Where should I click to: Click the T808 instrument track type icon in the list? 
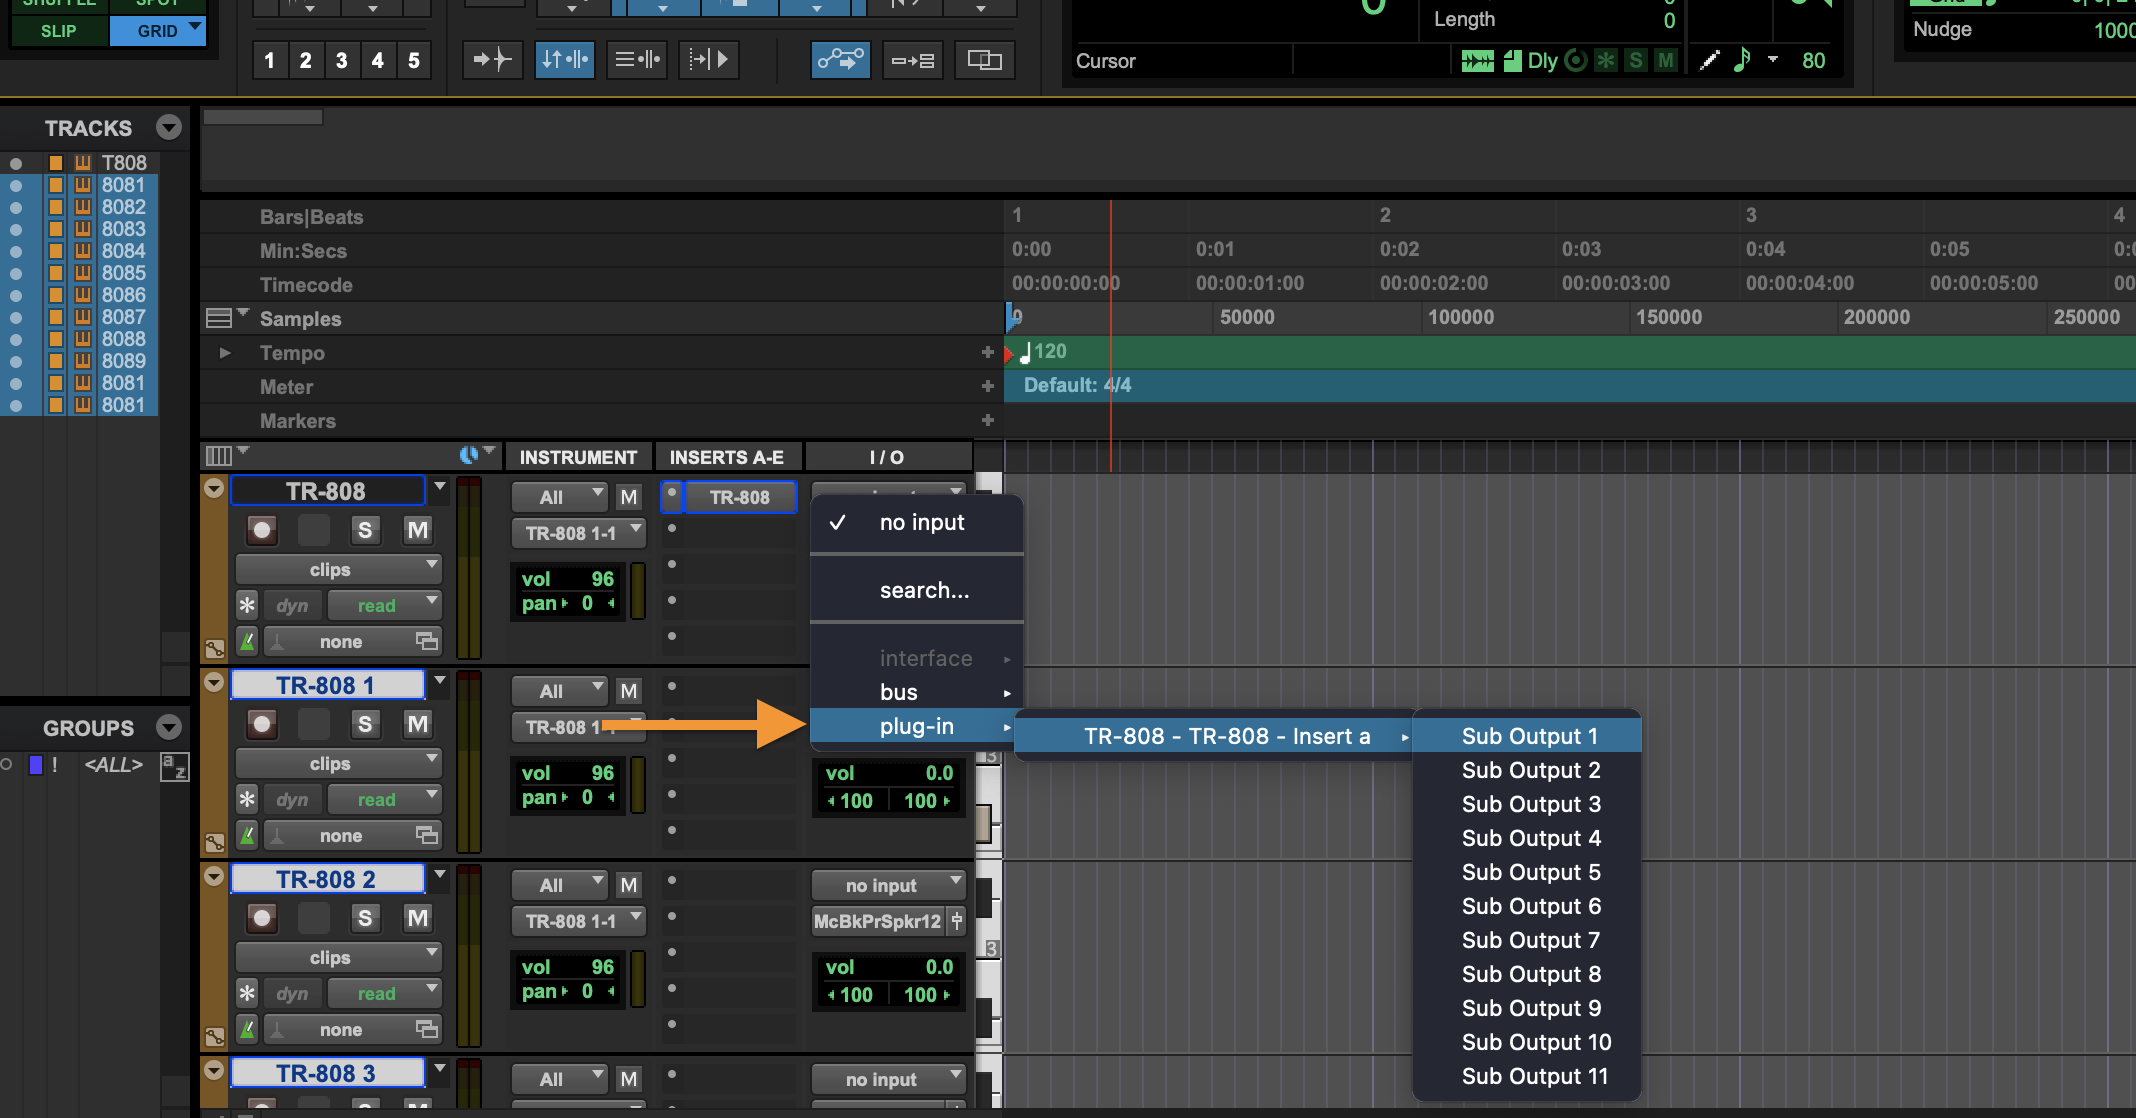[83, 162]
